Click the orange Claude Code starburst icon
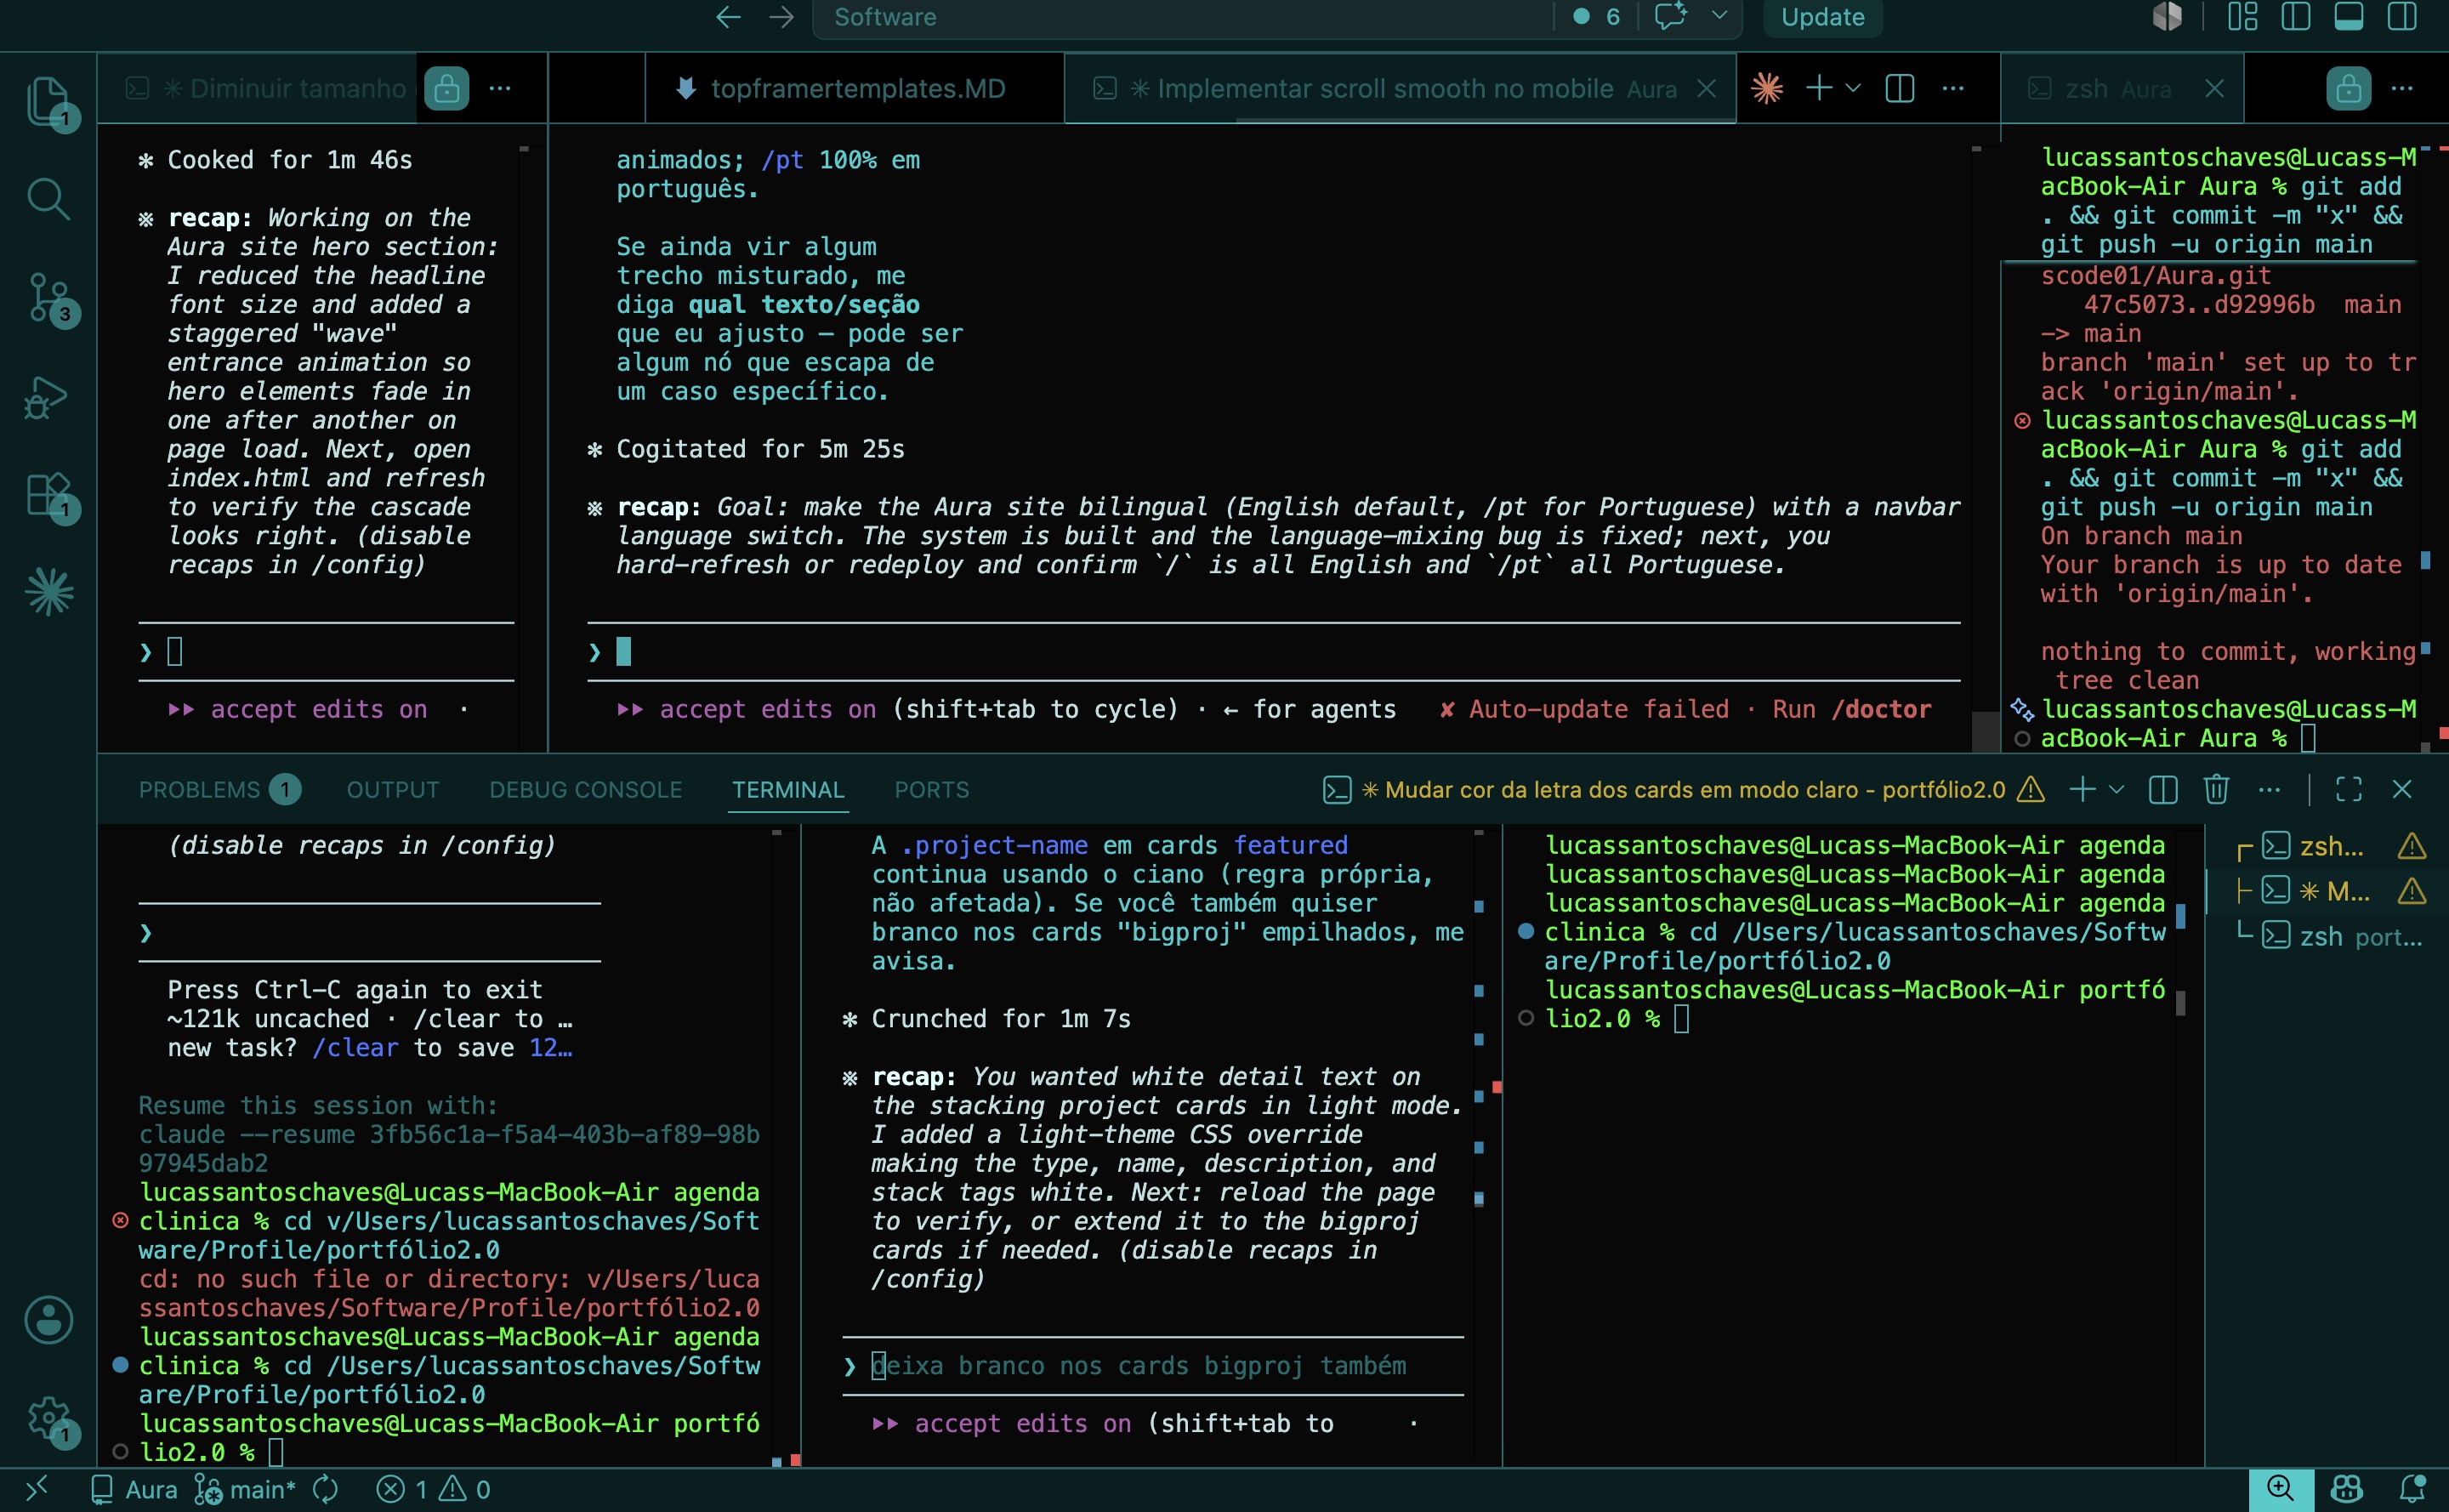The width and height of the screenshot is (2449, 1512). coord(1767,89)
